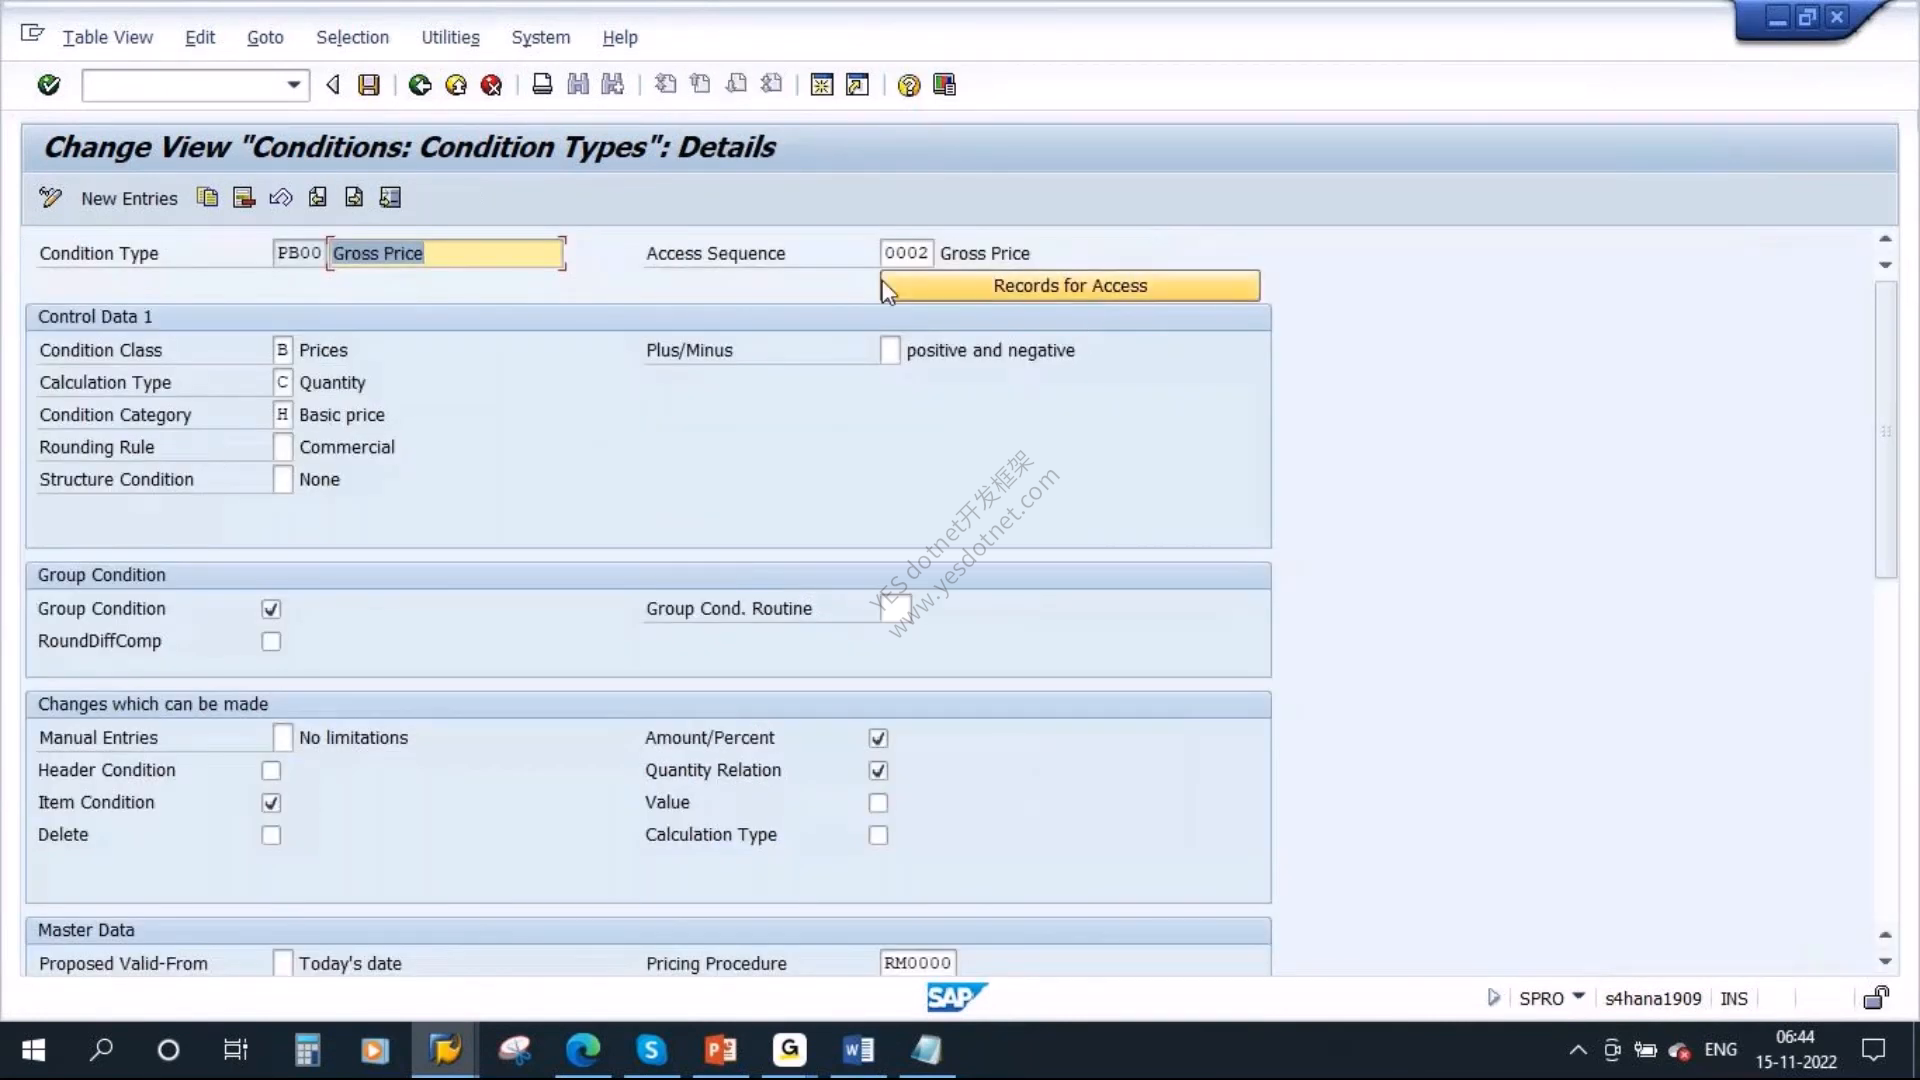Viewport: 1920px width, 1080px height.
Task: Open the Help question mark icon
Action: tap(908, 85)
